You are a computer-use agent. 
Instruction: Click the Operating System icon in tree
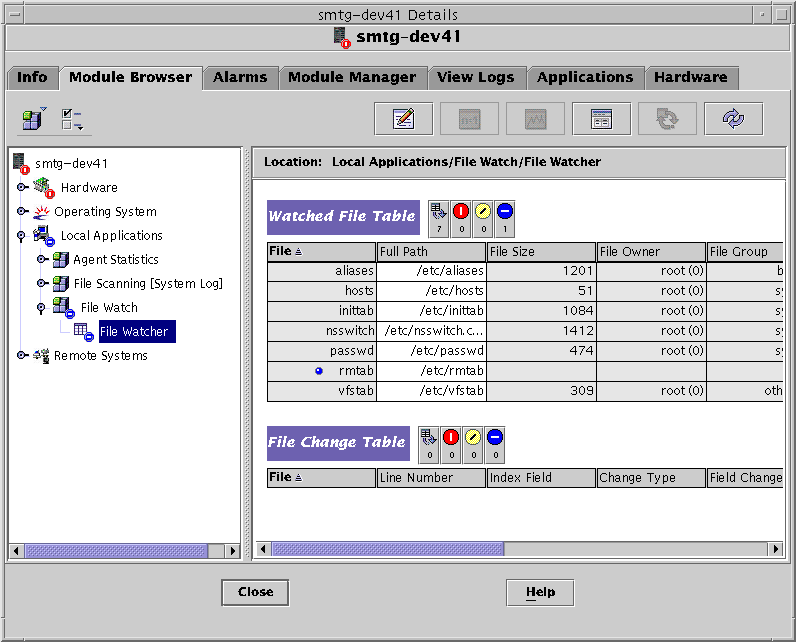[42, 212]
